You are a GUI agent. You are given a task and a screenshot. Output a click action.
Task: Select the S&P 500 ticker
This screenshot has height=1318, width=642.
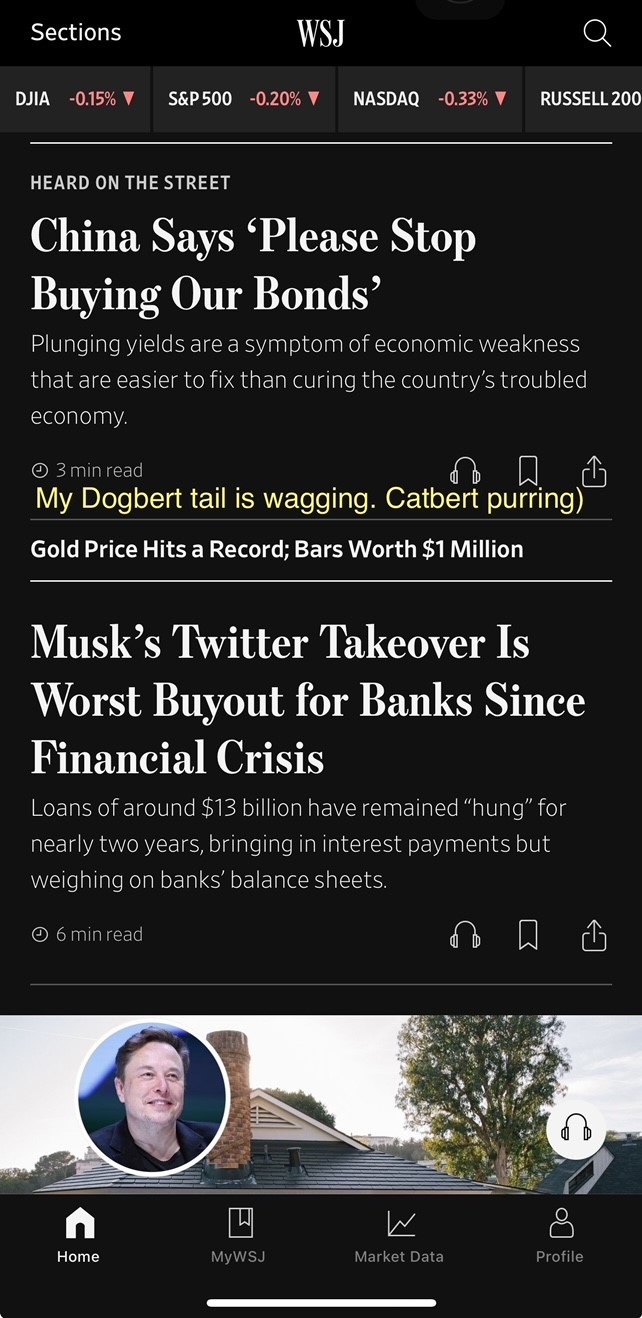[x=245, y=99]
